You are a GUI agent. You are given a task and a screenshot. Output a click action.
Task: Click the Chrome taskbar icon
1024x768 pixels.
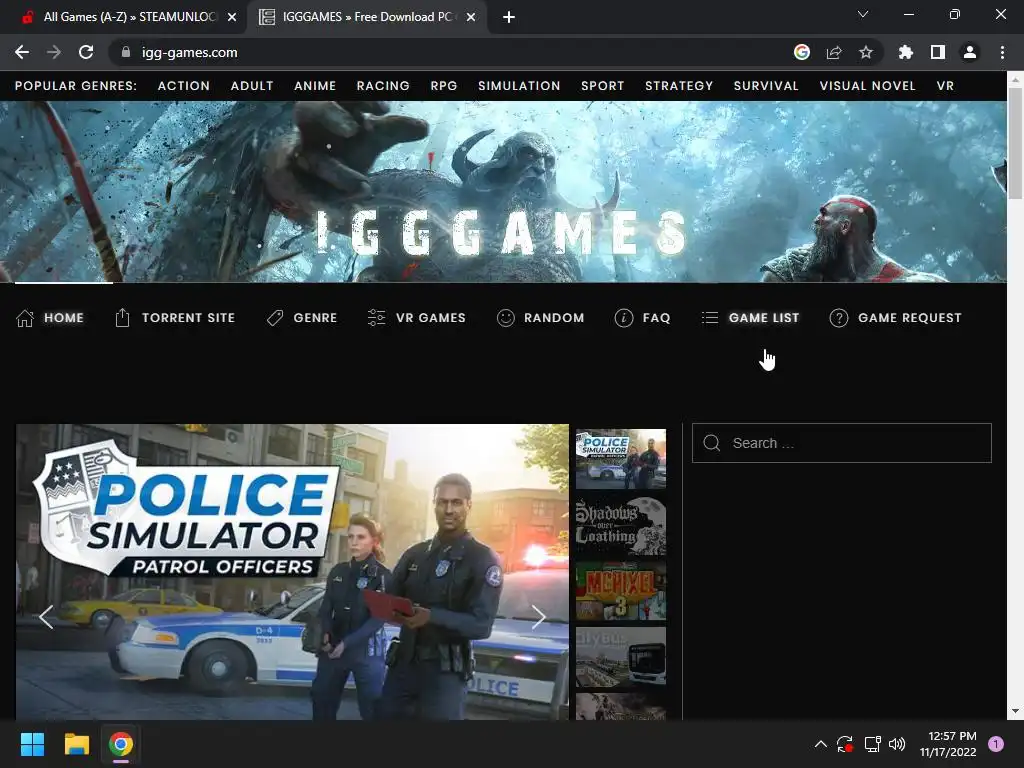pos(121,744)
